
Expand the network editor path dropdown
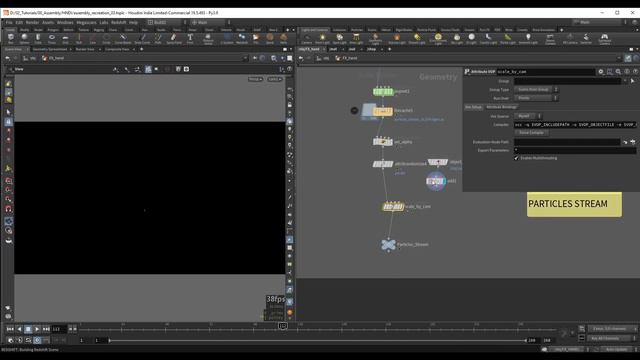click(x=618, y=58)
